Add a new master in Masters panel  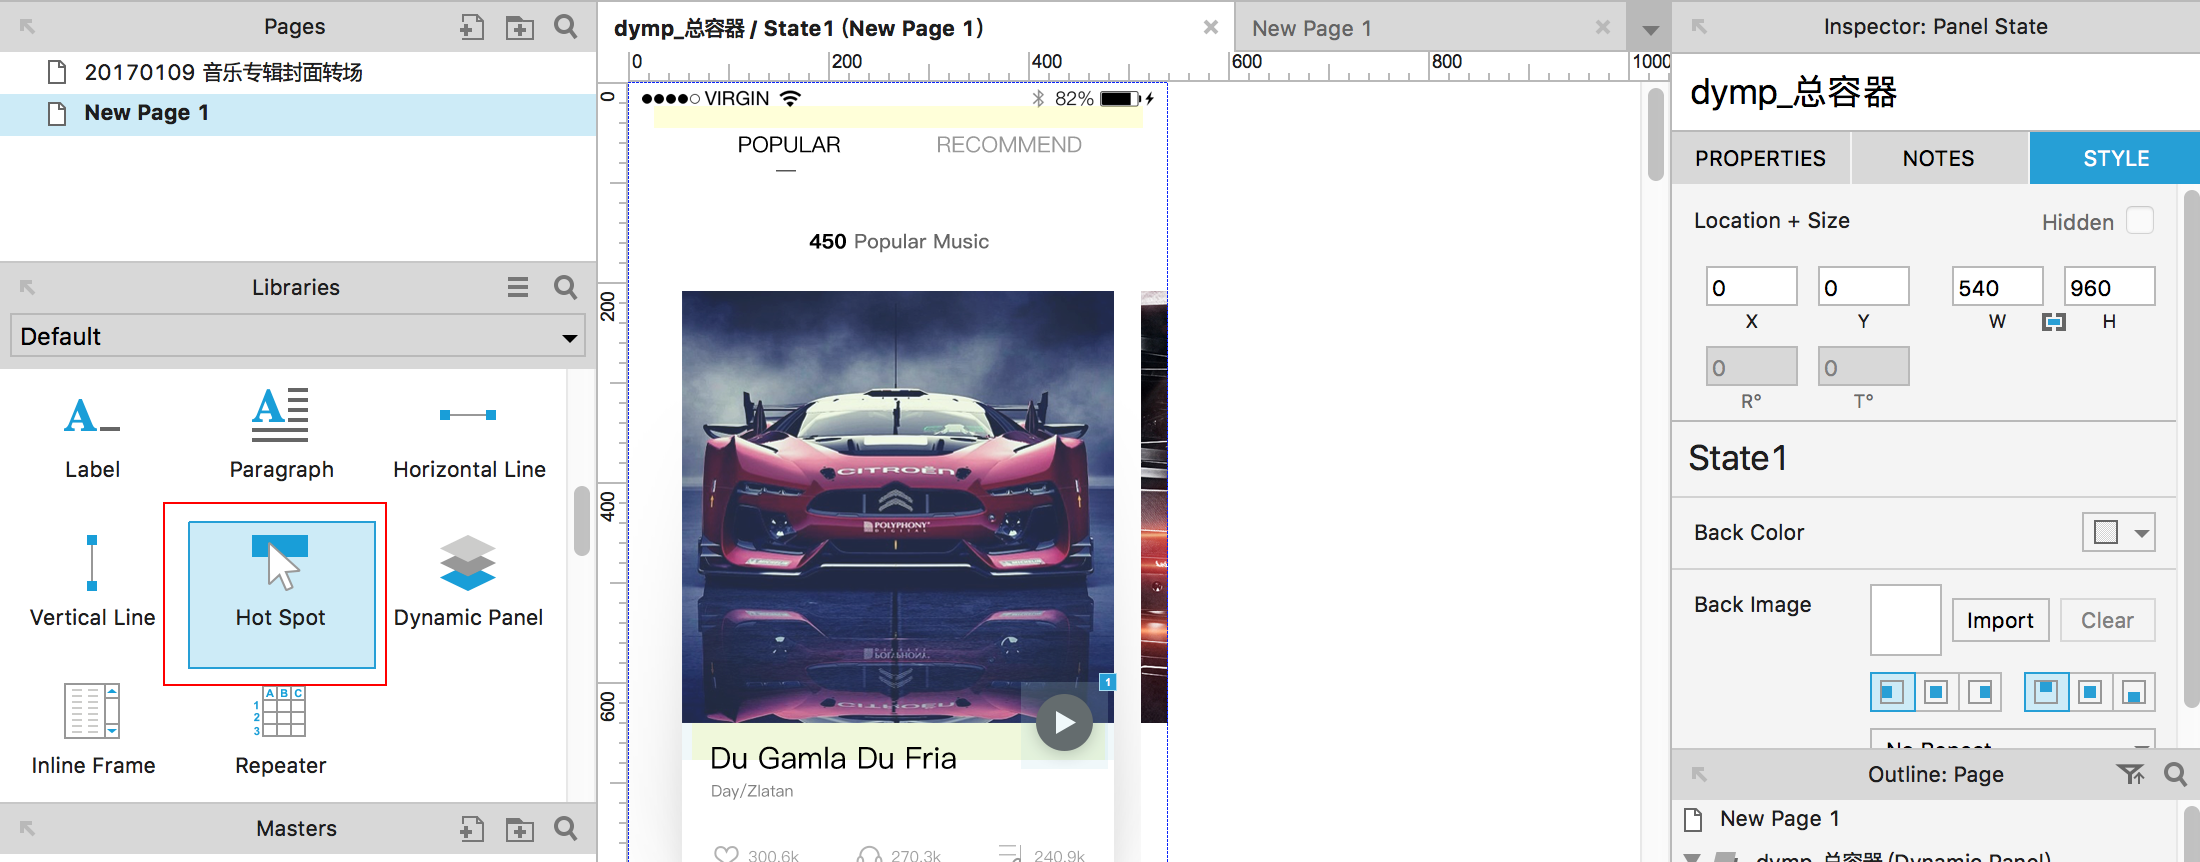[472, 829]
